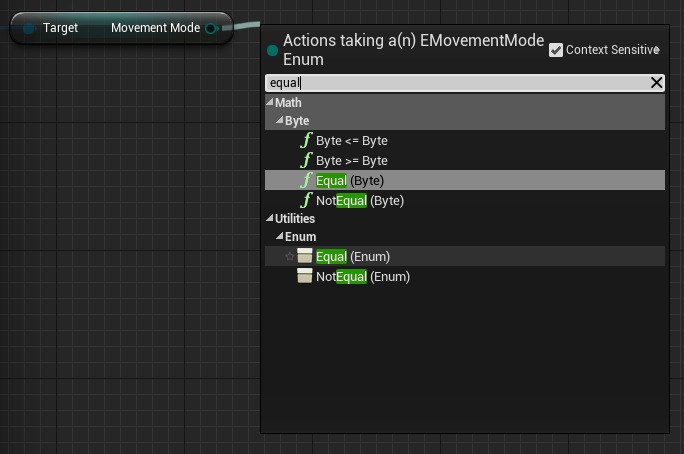Clear the search field with the X button
This screenshot has height=454, width=684.
click(656, 82)
